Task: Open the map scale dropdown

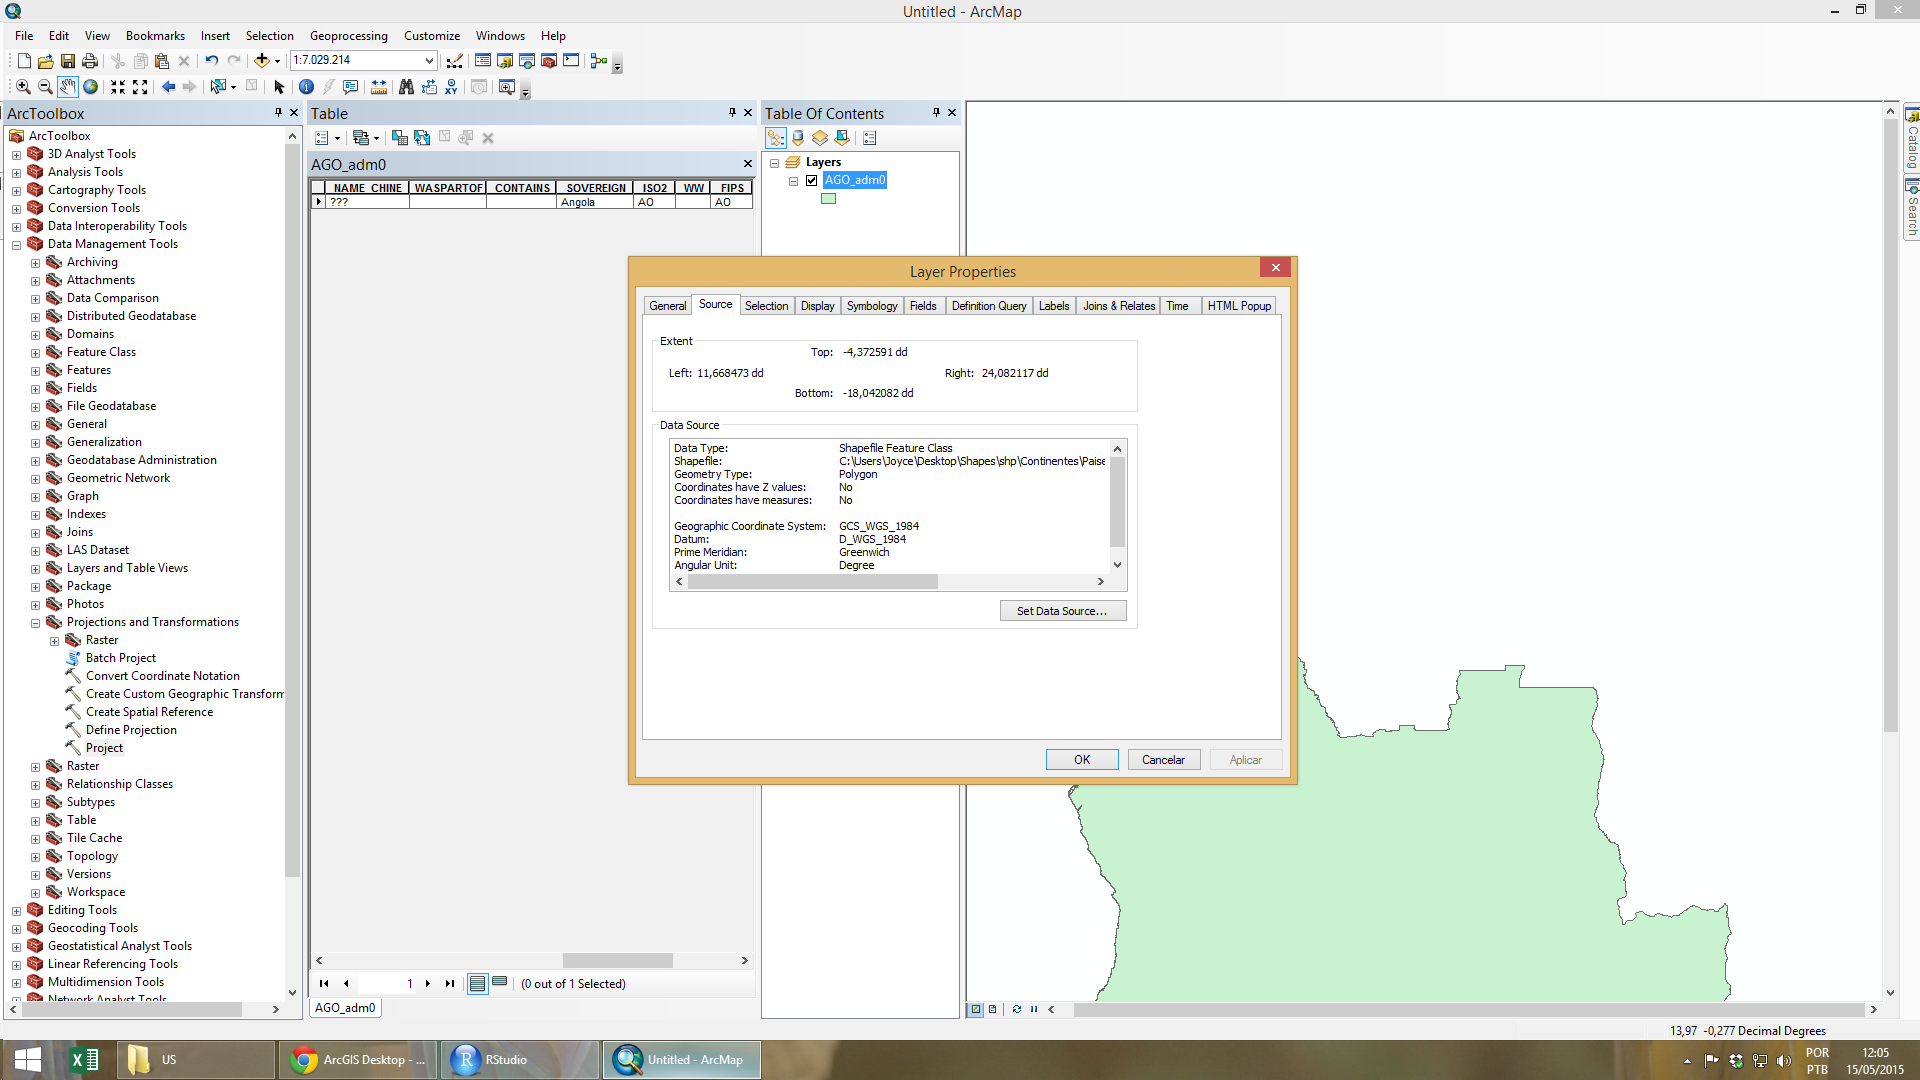Action: [429, 61]
